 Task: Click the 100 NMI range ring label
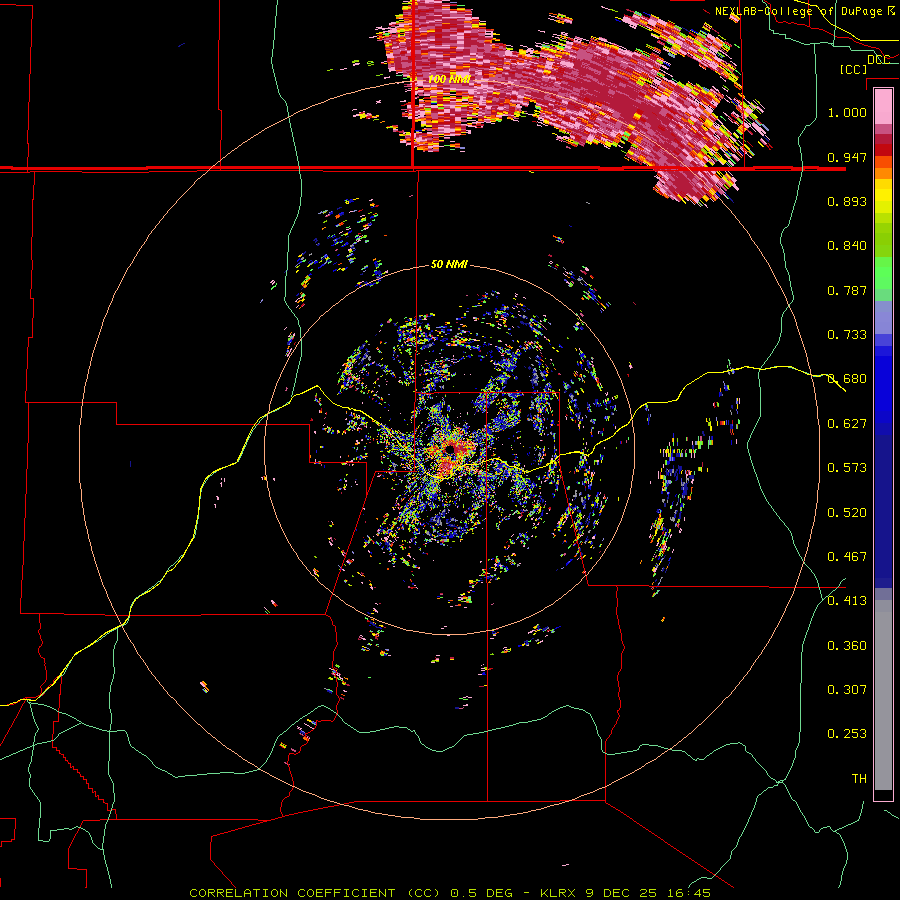coord(449,79)
